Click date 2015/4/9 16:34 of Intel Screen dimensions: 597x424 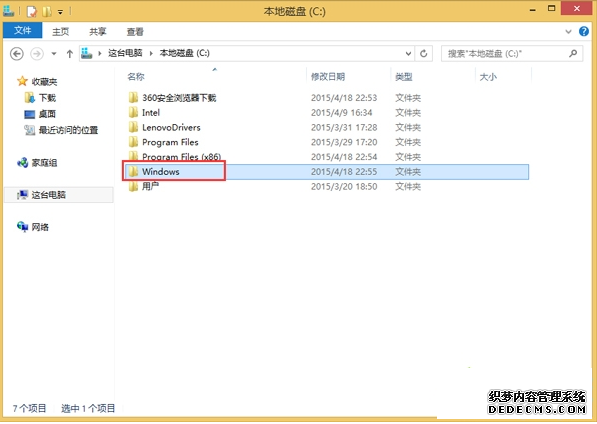click(342, 113)
